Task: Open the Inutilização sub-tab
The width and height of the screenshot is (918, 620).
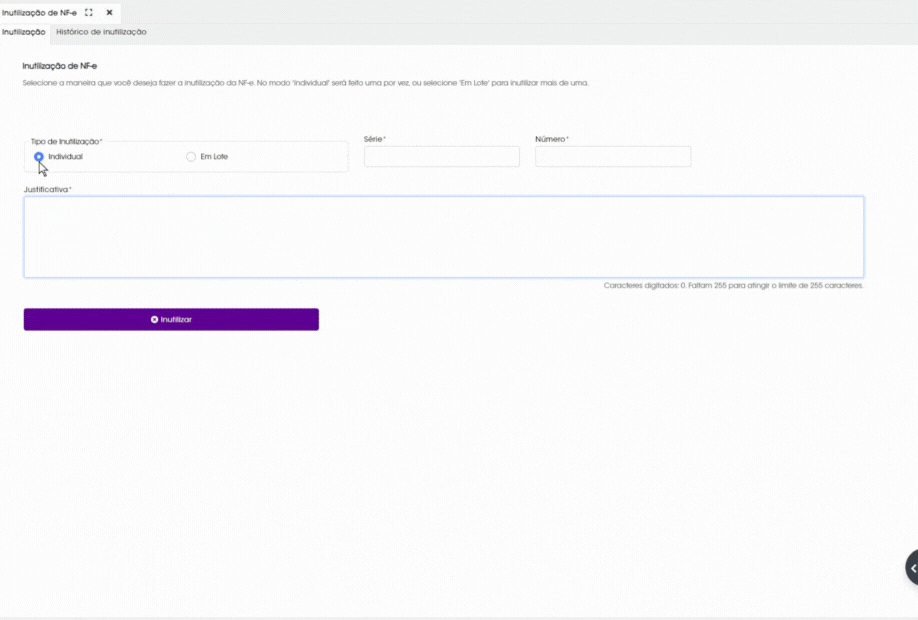Action: (23, 32)
